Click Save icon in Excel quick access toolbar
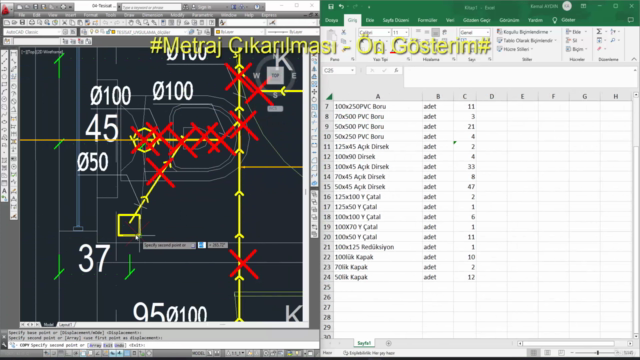The width and height of the screenshot is (640, 360). click(331, 7)
